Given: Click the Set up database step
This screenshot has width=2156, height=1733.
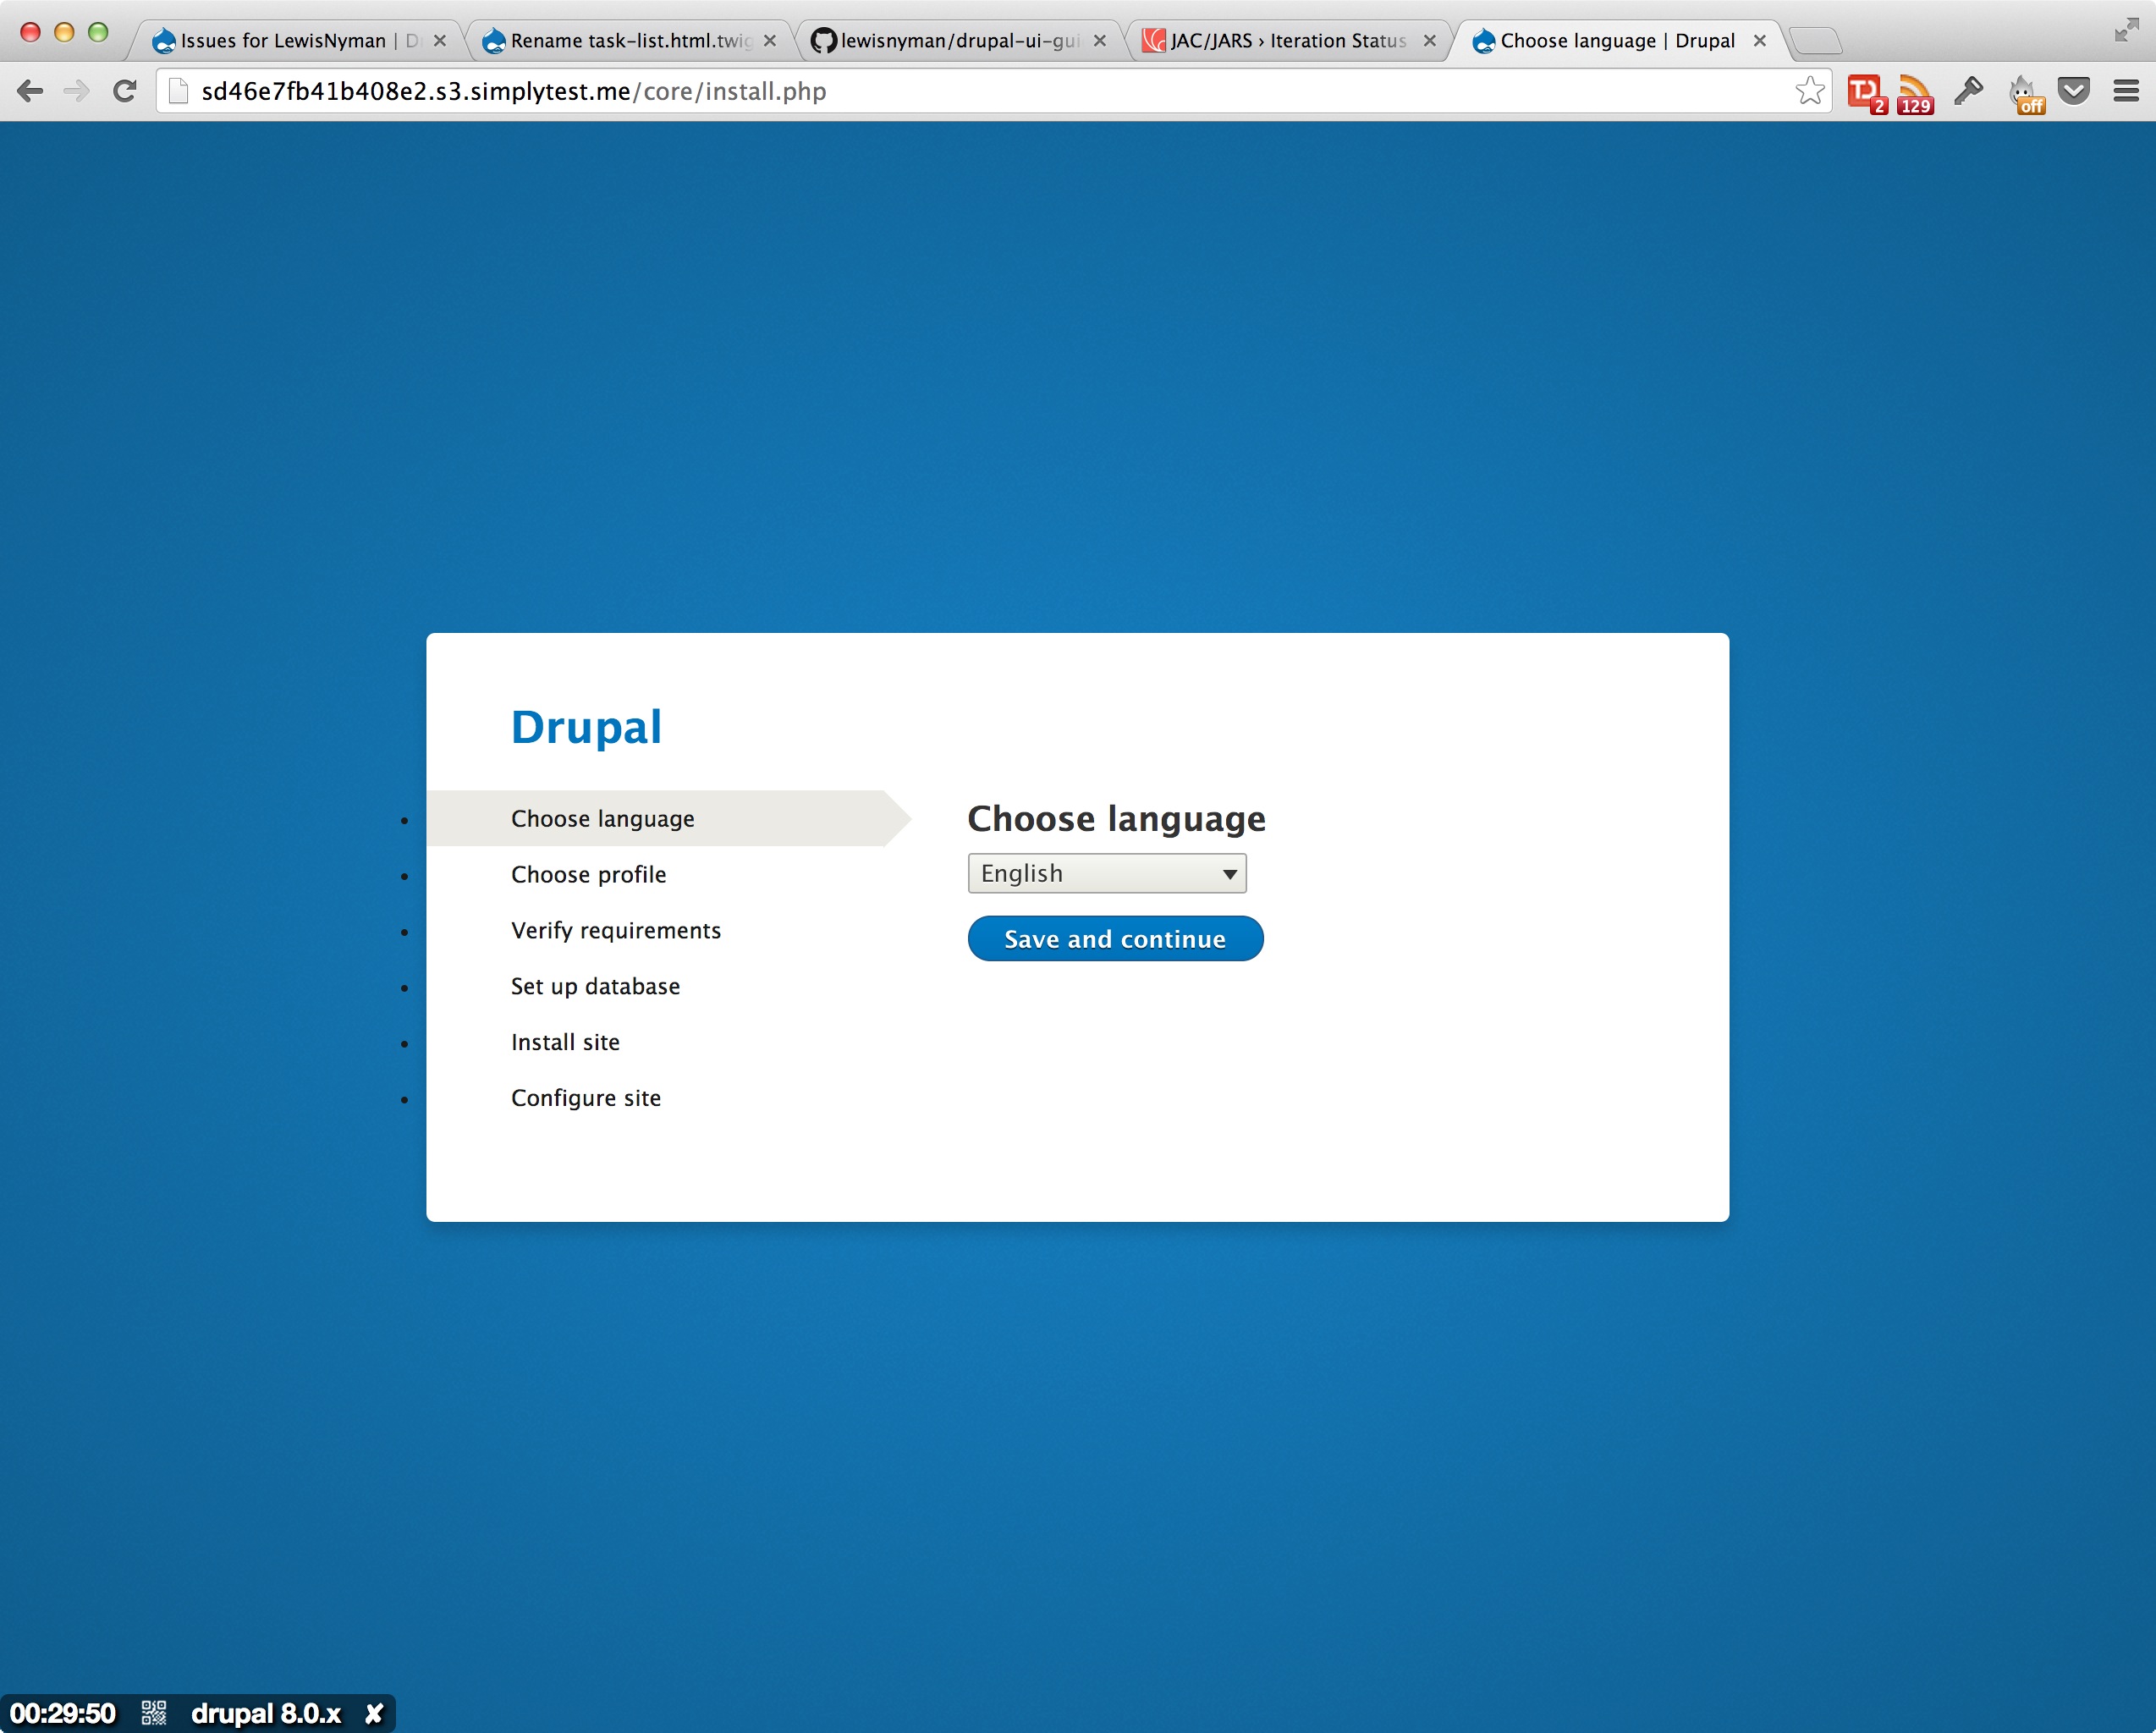Looking at the screenshot, I should 595,986.
